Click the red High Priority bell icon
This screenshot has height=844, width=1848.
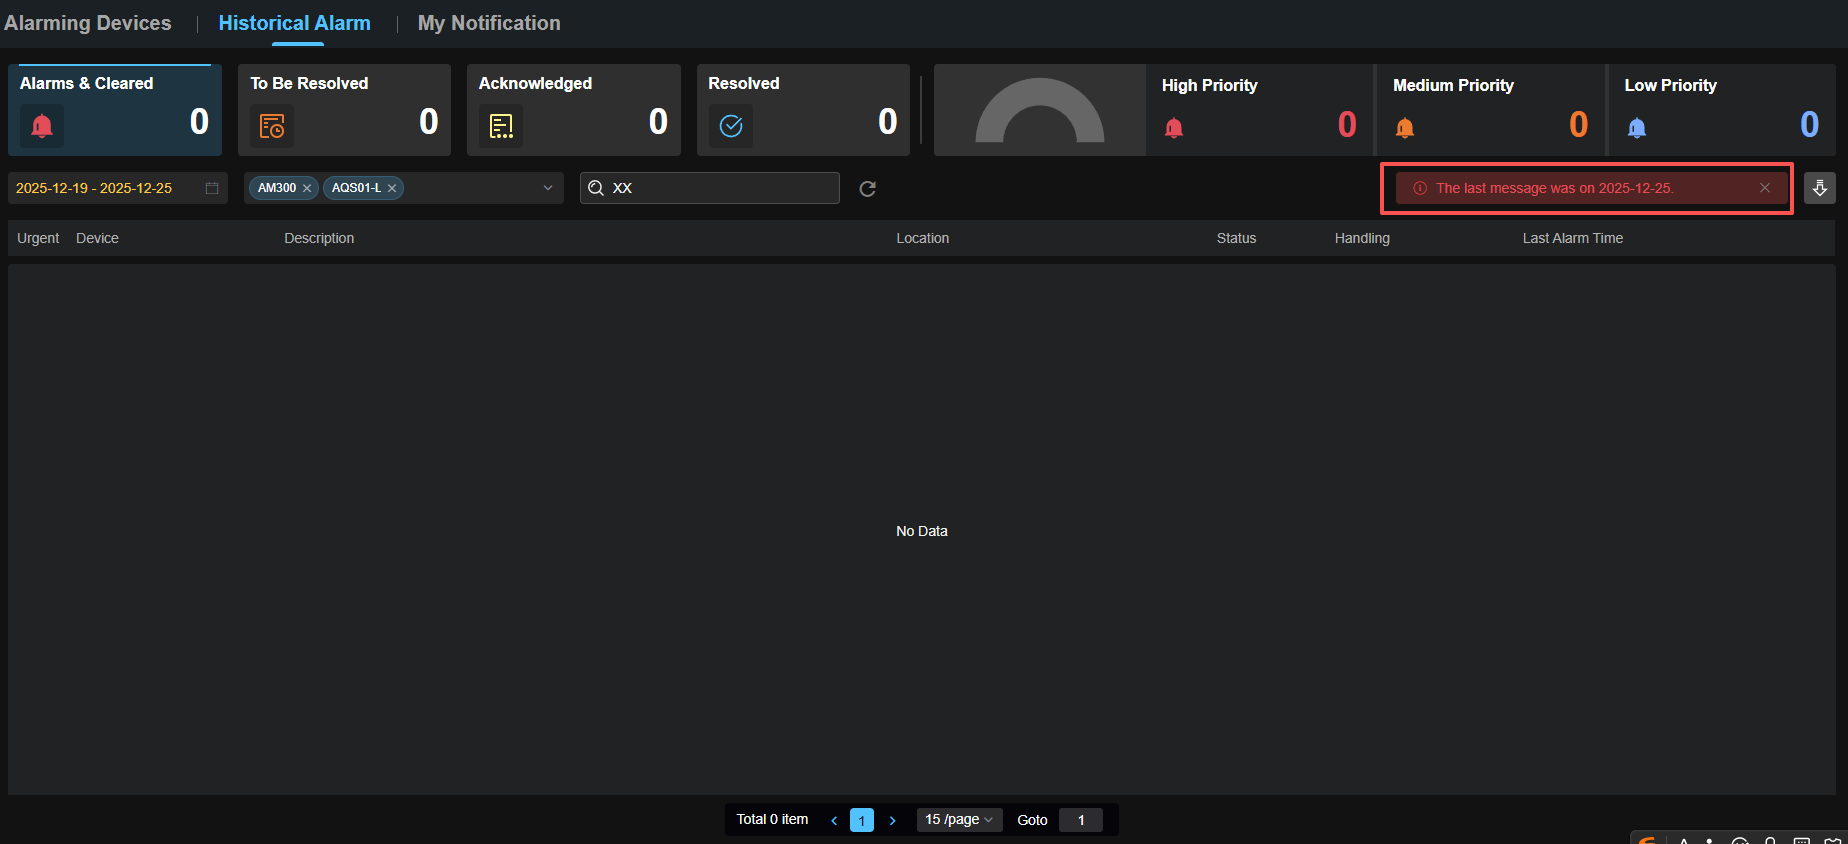pos(1174,128)
